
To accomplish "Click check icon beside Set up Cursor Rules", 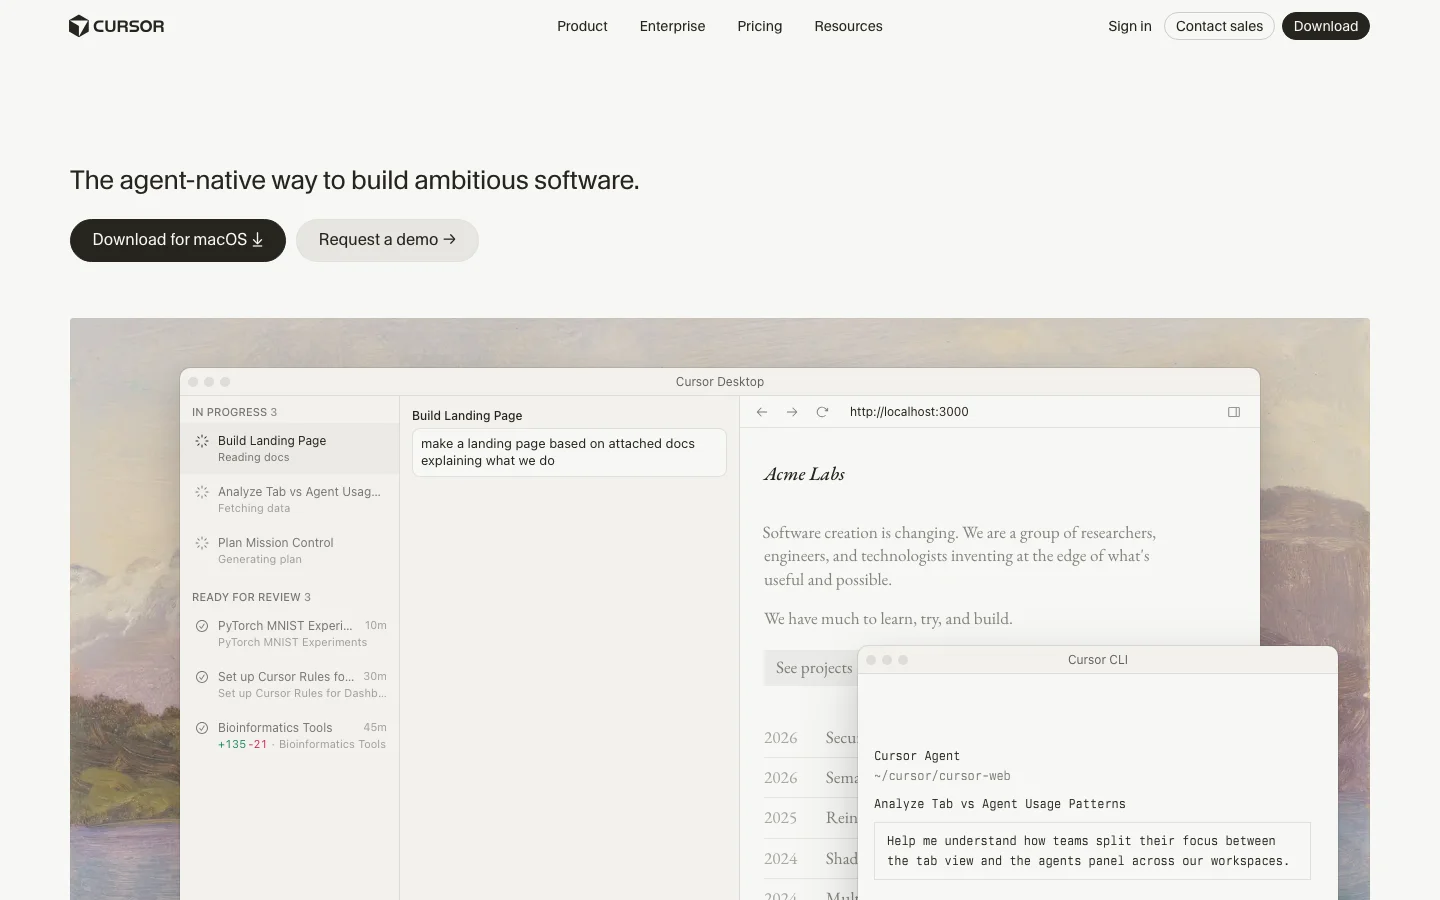I will pyautogui.click(x=202, y=677).
